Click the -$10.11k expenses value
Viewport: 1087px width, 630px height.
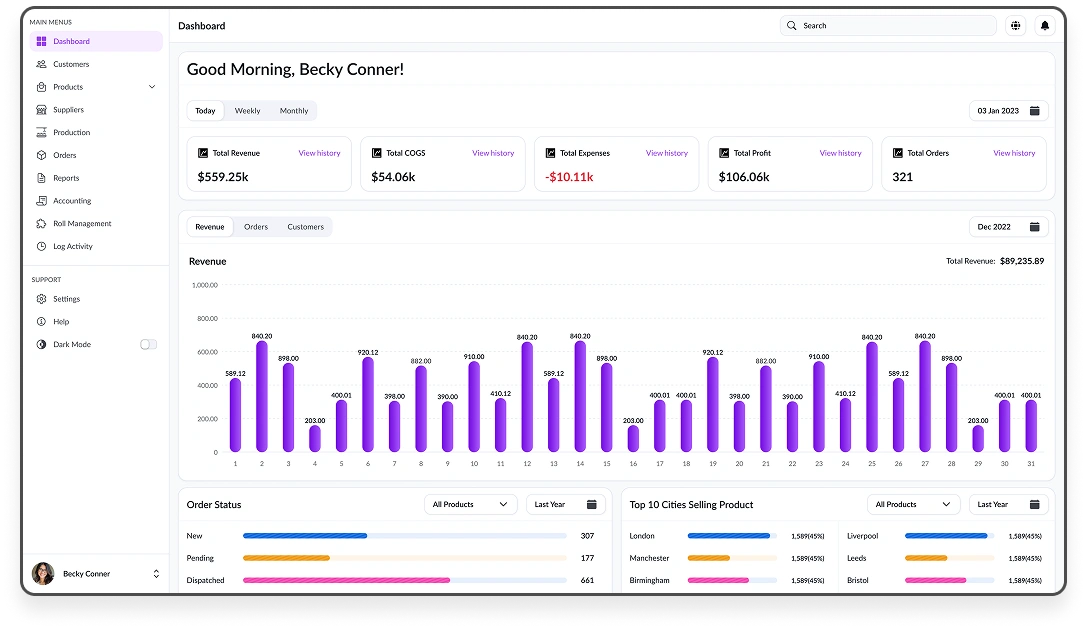tap(569, 177)
